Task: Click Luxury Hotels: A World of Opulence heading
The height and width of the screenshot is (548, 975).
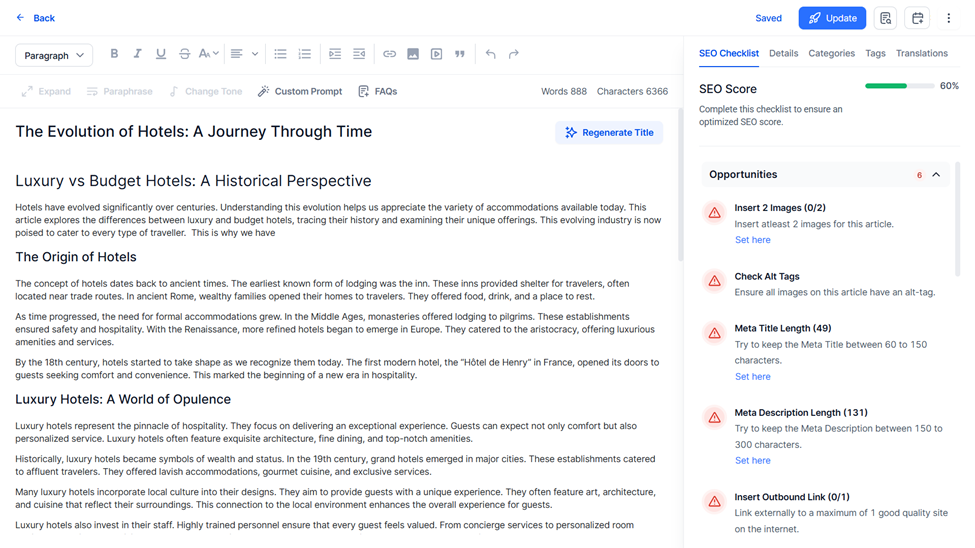Action: [x=123, y=399]
